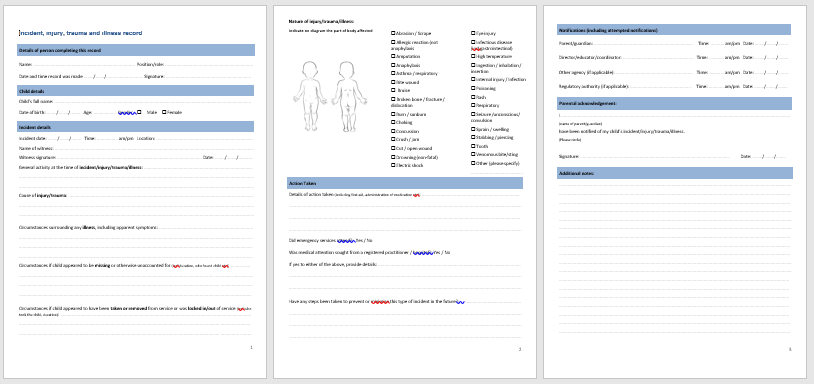Select the 'Additional notes:' heading

tap(675, 173)
